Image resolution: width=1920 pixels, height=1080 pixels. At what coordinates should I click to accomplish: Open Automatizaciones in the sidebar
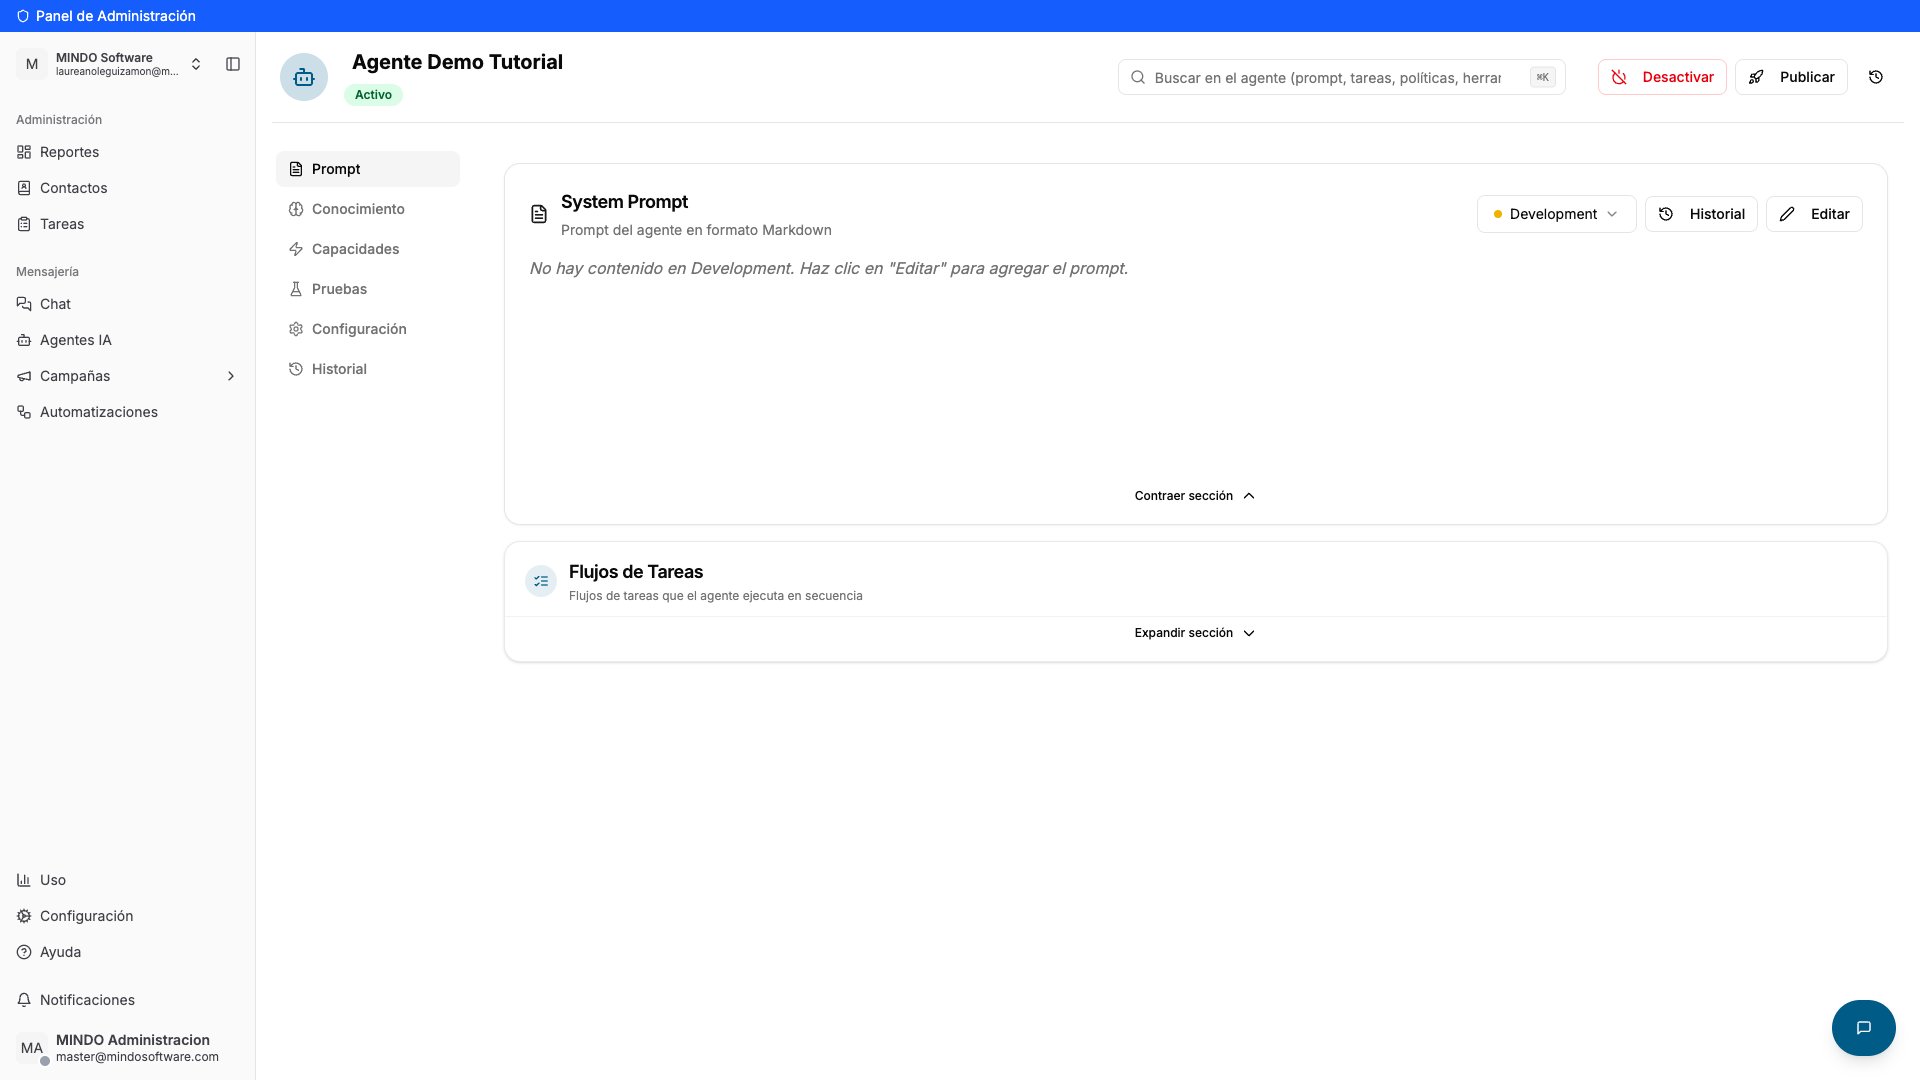(x=128, y=412)
